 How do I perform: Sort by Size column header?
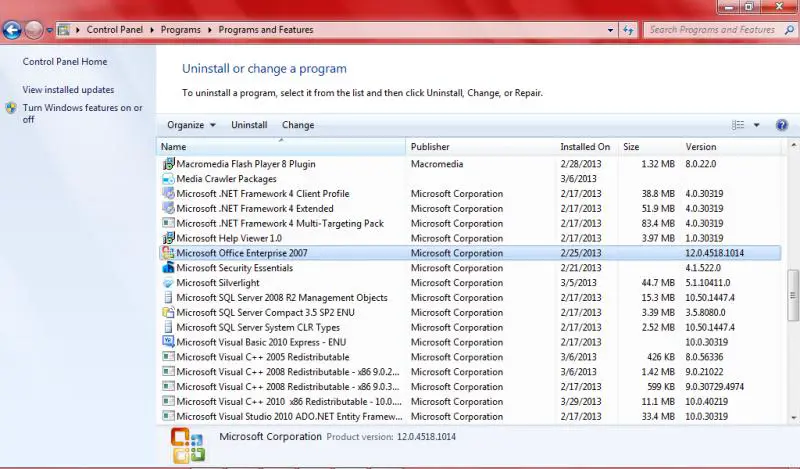(649, 147)
